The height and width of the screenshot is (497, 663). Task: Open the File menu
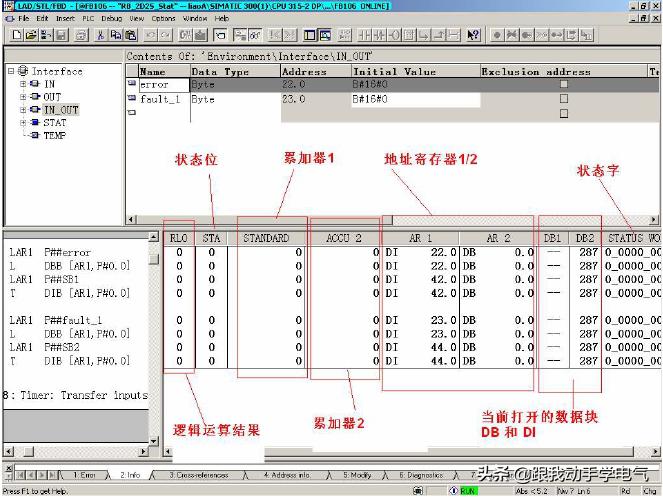click(x=24, y=19)
